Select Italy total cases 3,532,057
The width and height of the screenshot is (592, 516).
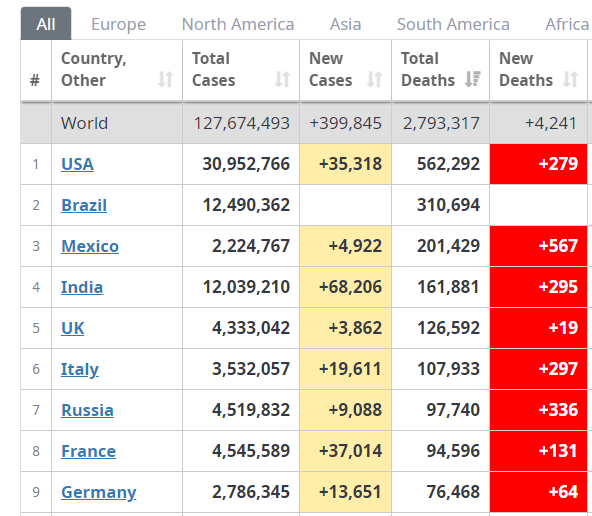[251, 369]
